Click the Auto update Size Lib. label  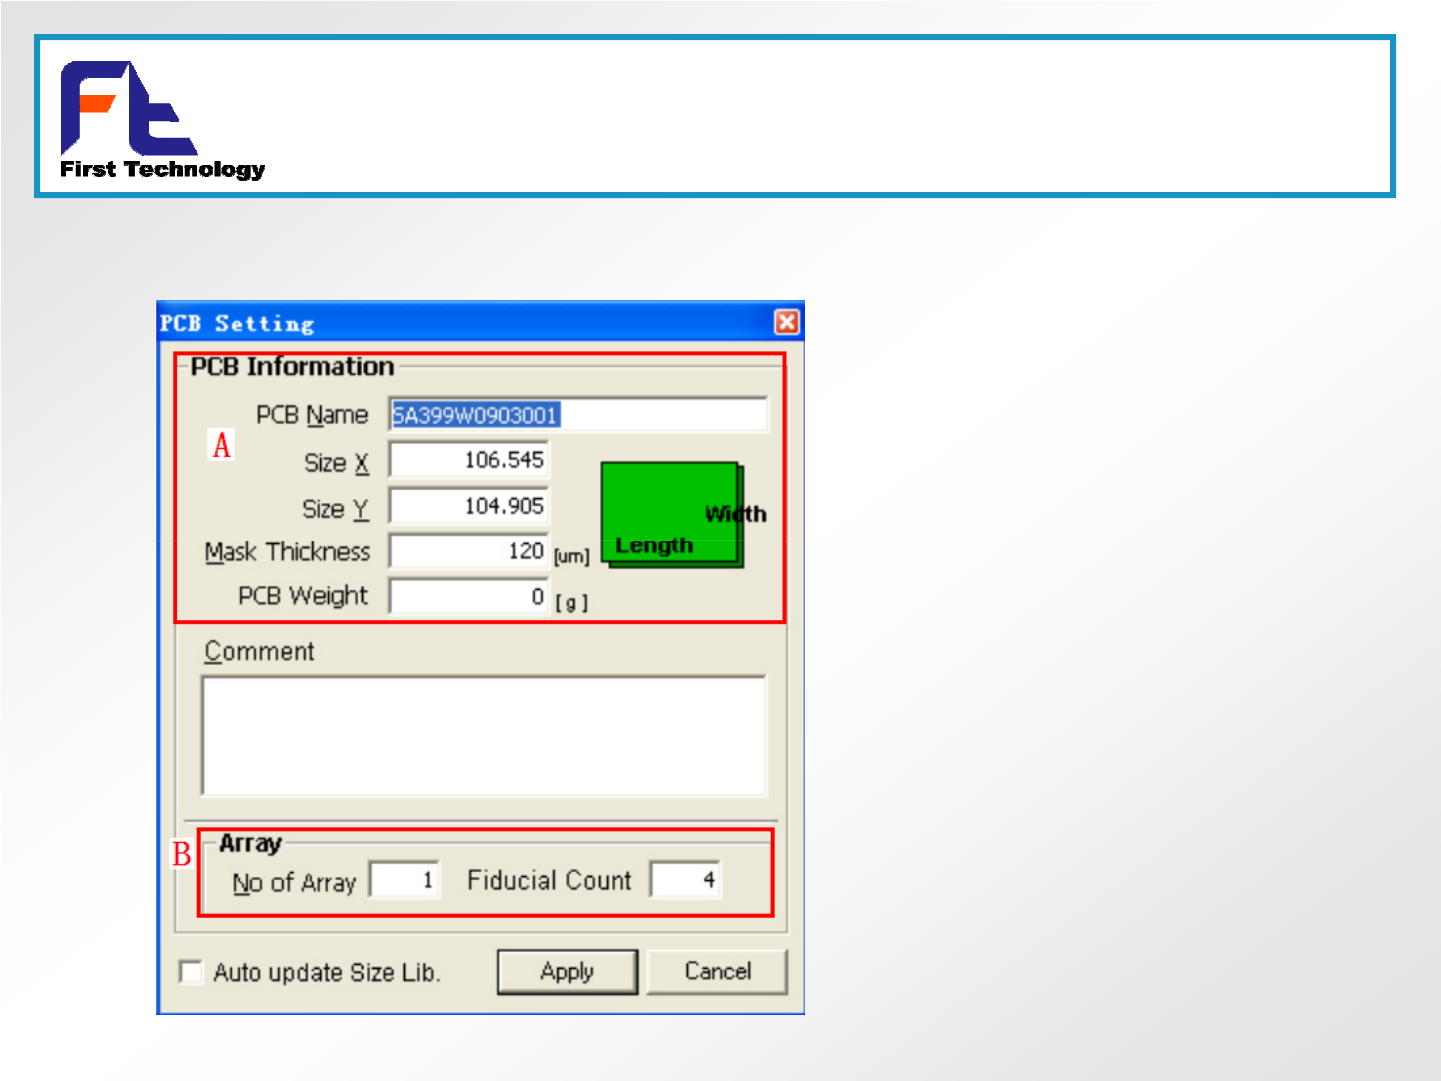pos(327,973)
